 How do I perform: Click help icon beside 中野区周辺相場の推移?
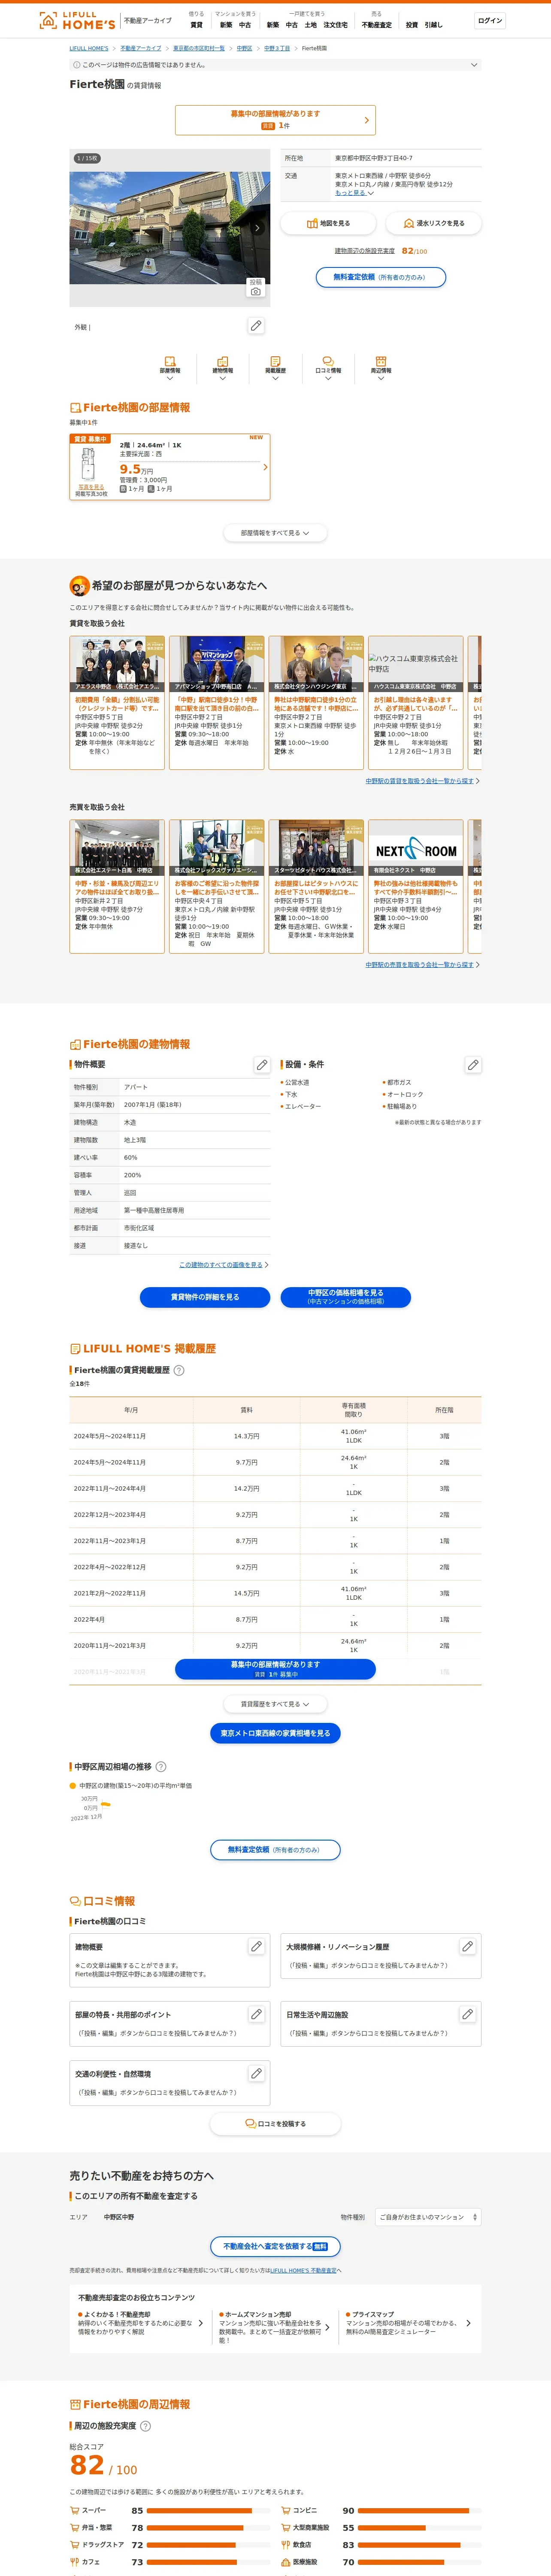pos(161,1767)
